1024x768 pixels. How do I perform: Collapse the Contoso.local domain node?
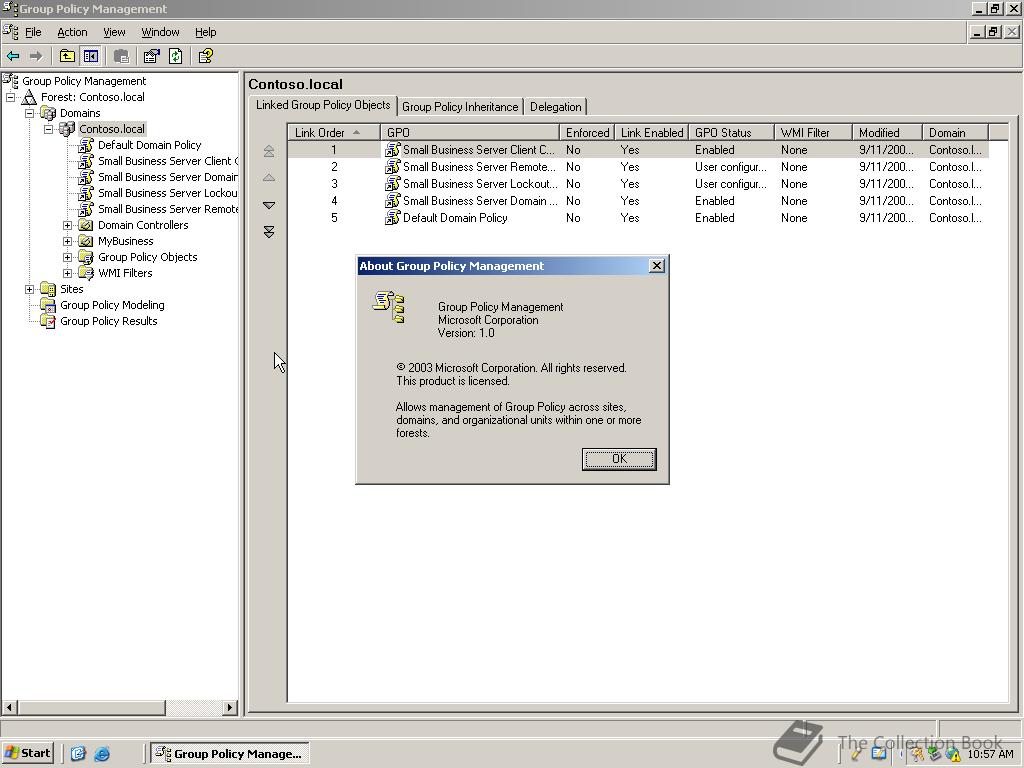tap(48, 129)
